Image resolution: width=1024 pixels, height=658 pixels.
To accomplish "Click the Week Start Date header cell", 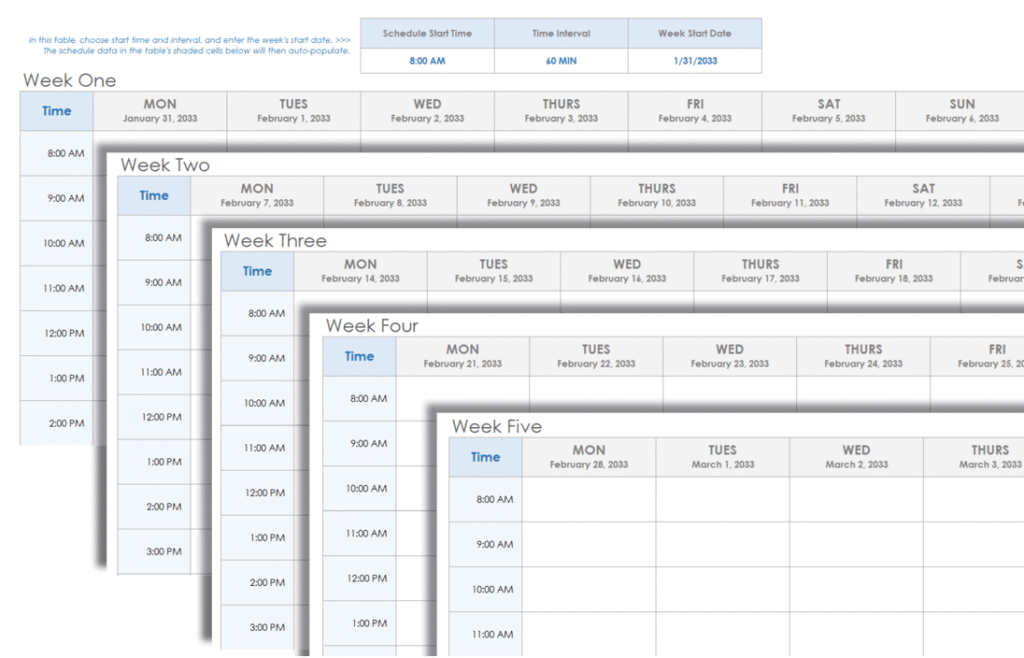I will click(695, 33).
